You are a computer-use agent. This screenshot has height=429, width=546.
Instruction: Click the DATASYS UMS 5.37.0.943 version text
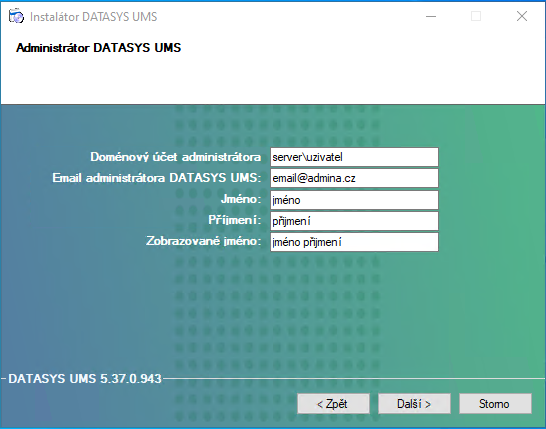click(x=85, y=379)
